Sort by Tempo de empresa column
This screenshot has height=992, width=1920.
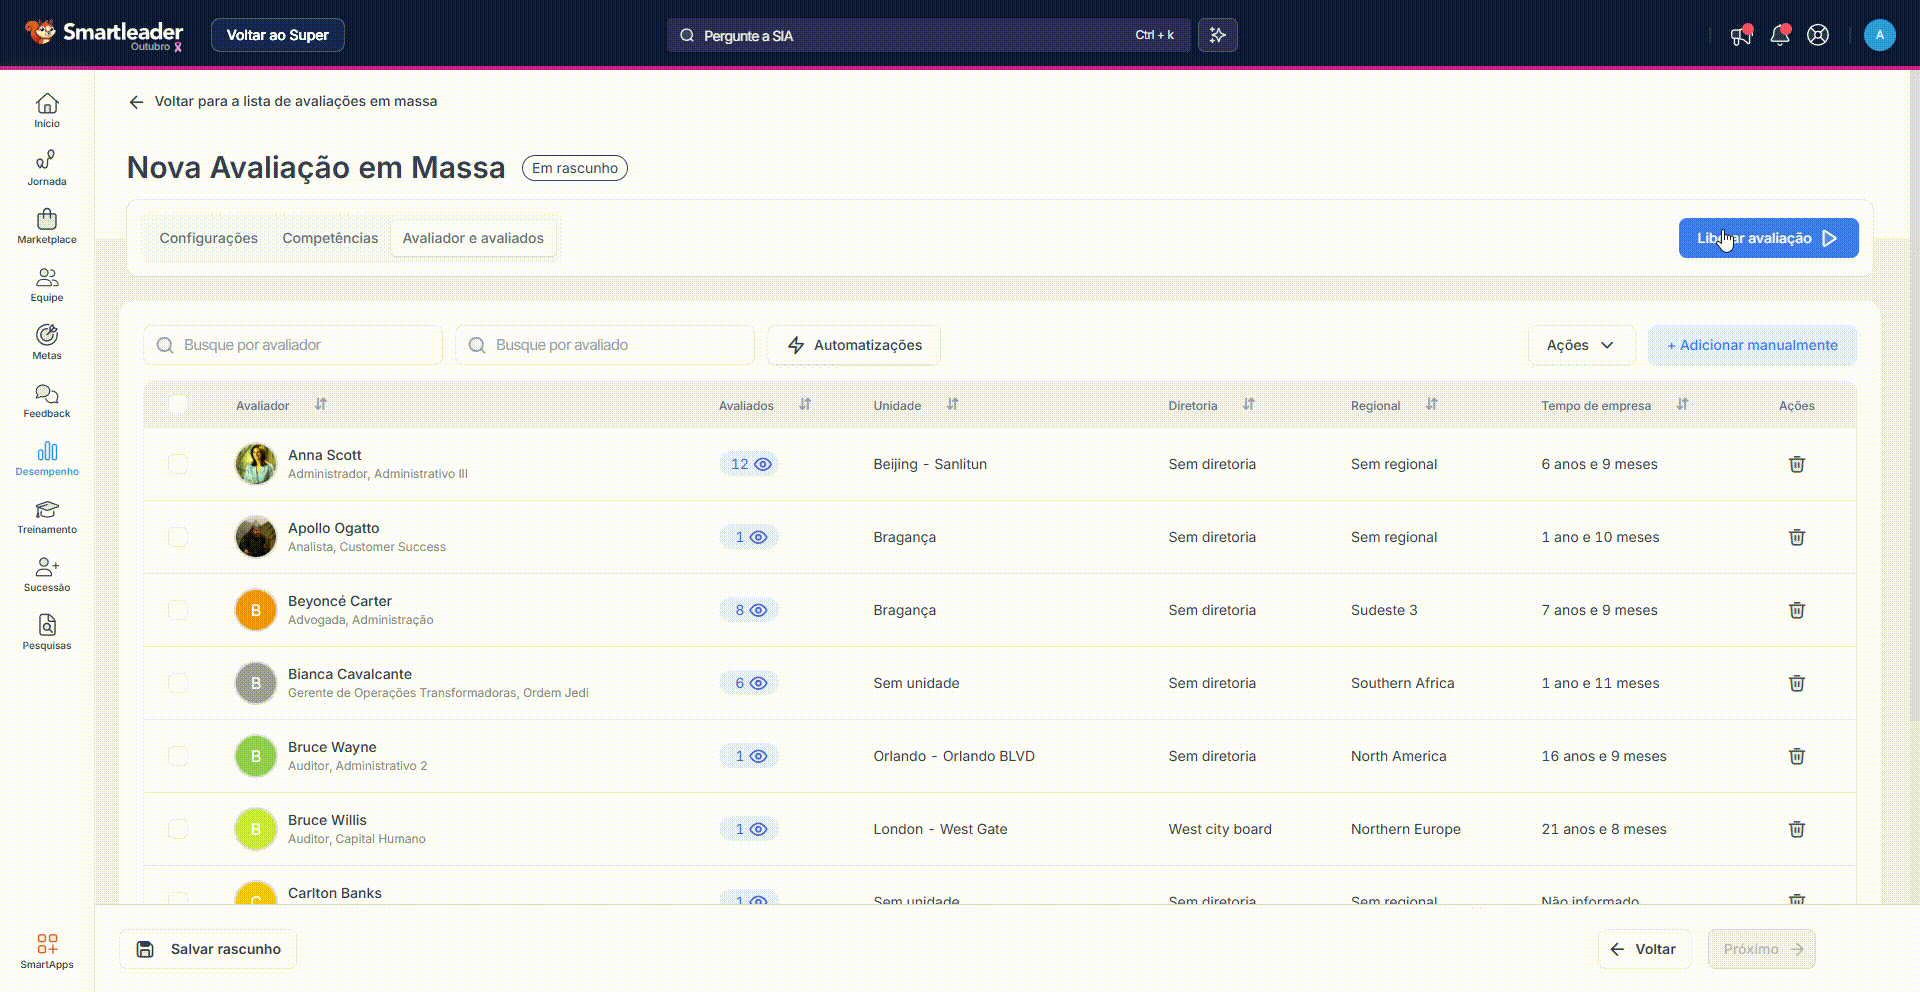(x=1682, y=405)
